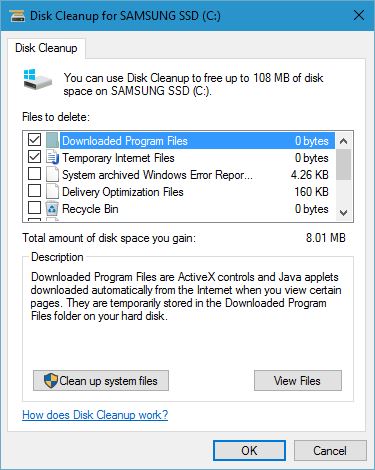This screenshot has height=470, width=375.
Task: Select the Disk Cleanup tab
Action: [46, 48]
